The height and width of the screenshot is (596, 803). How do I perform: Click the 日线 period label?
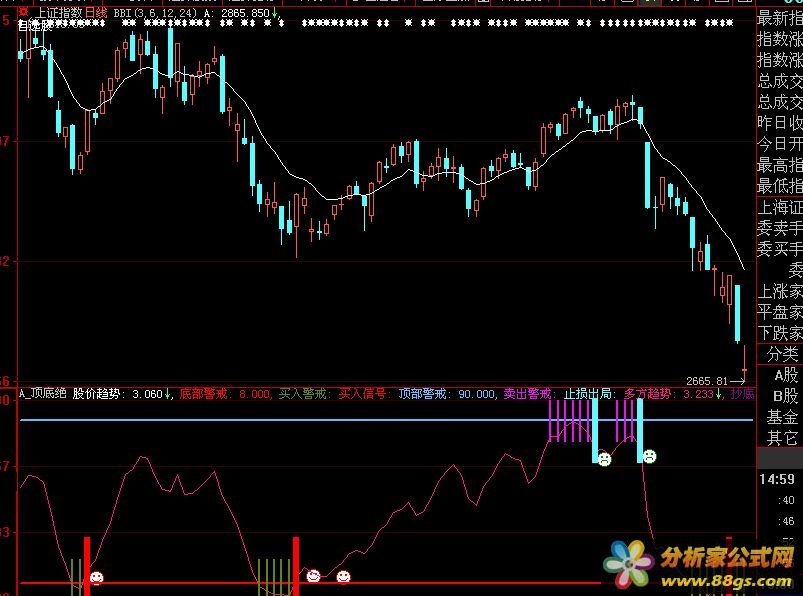[96, 13]
